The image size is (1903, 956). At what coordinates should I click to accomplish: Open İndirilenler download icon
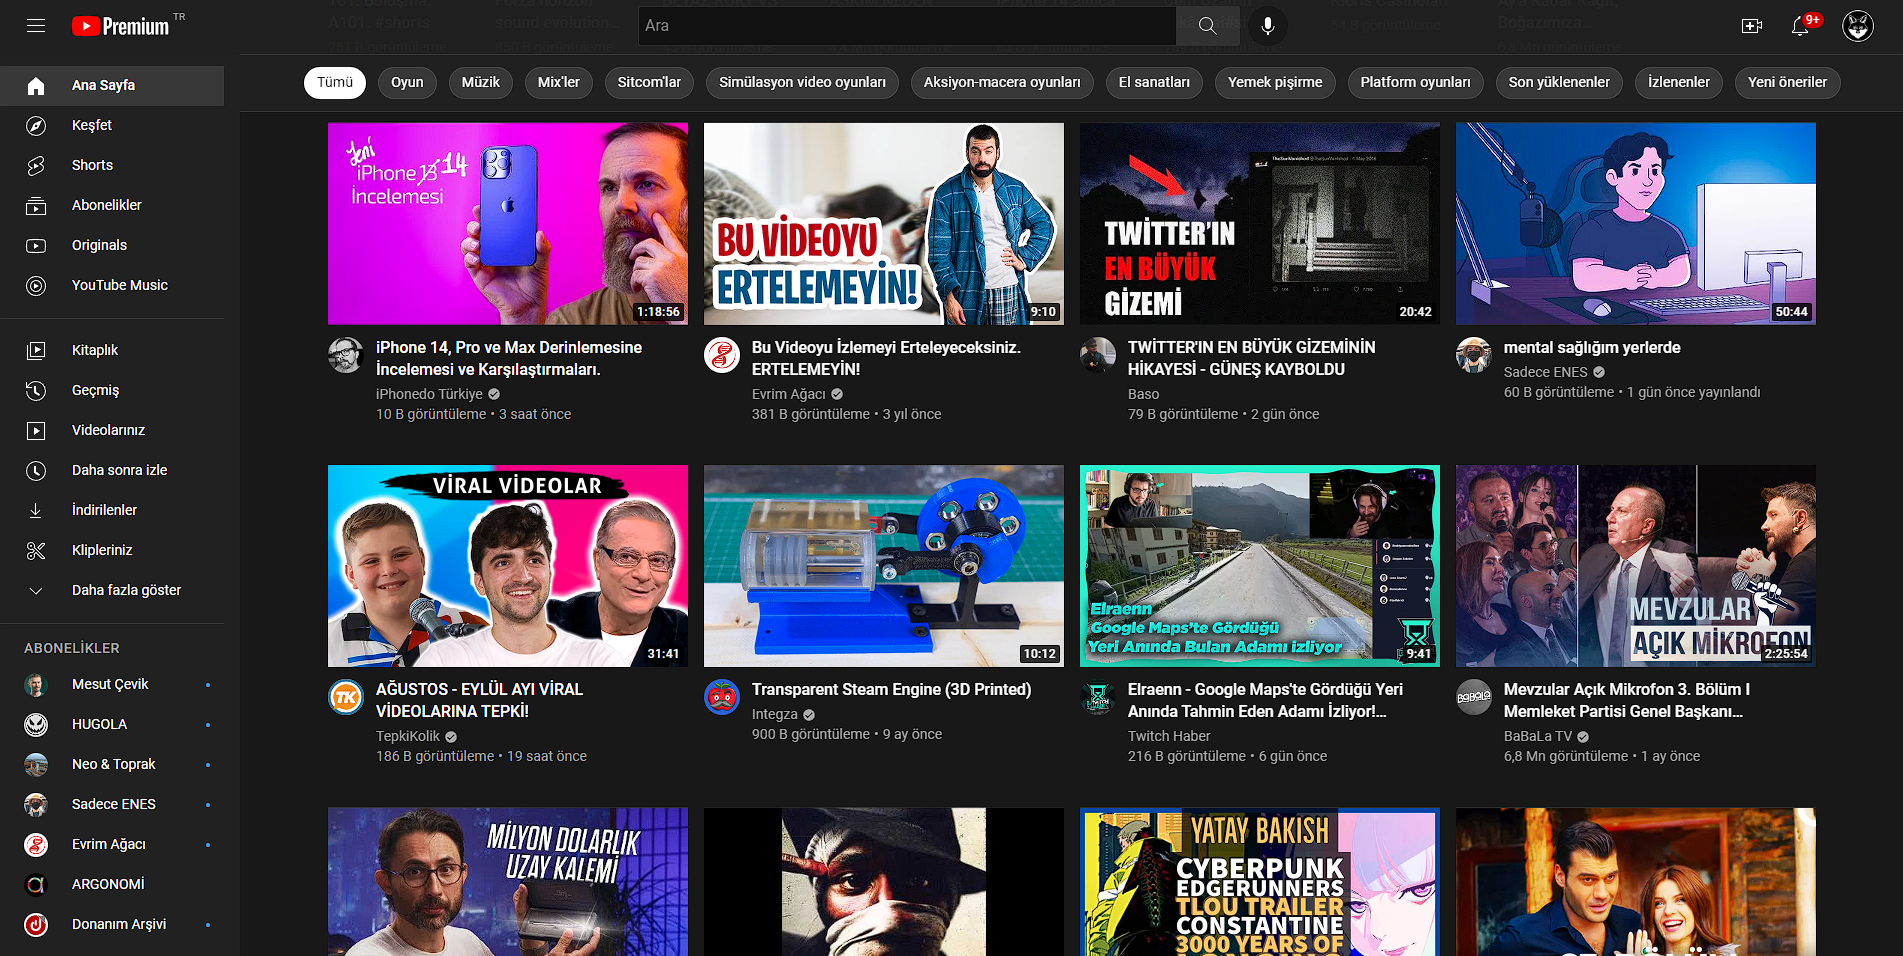point(36,511)
